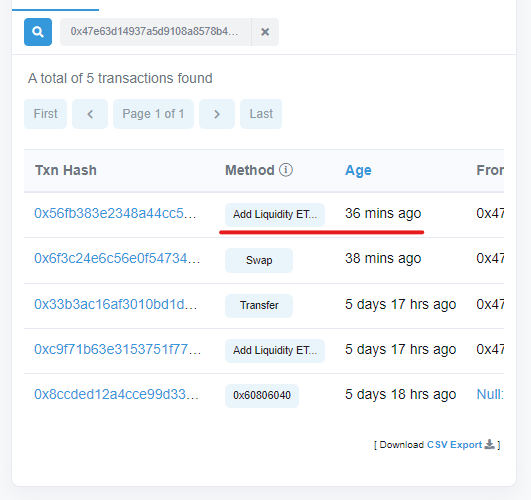Open transaction 0xc9f71b63e3153751f77
Image resolution: width=531 pixels, height=500 pixels.
pyautogui.click(x=118, y=349)
